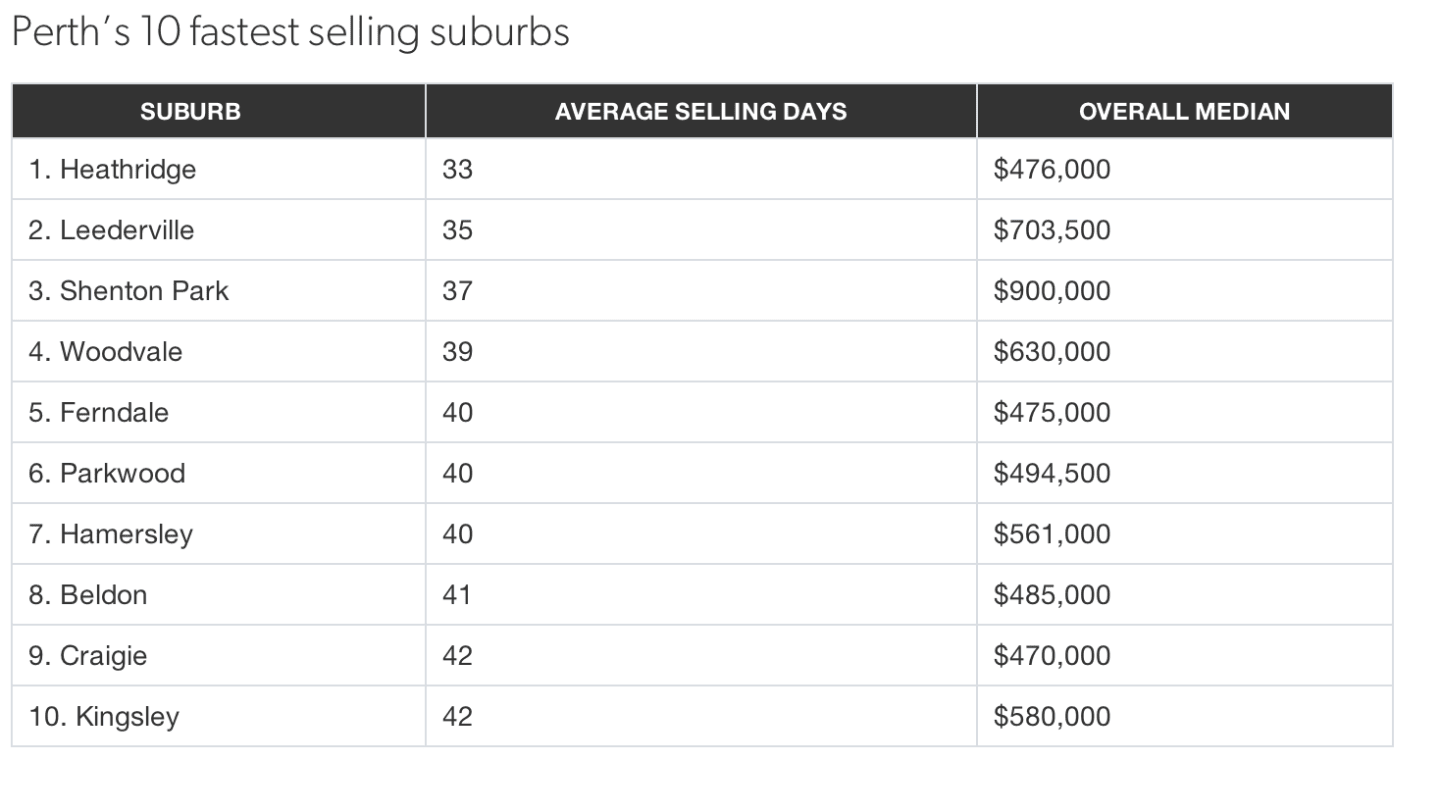Image resolution: width=1440 pixels, height=812 pixels.
Task: Select the Craigie suburb cell
Action: tap(87, 656)
